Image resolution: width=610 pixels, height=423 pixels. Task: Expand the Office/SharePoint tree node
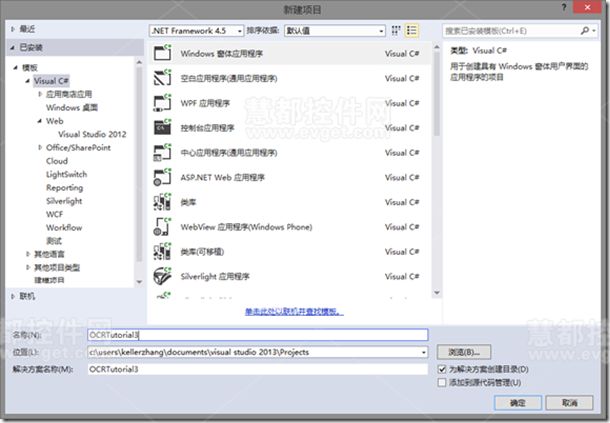tap(40, 147)
